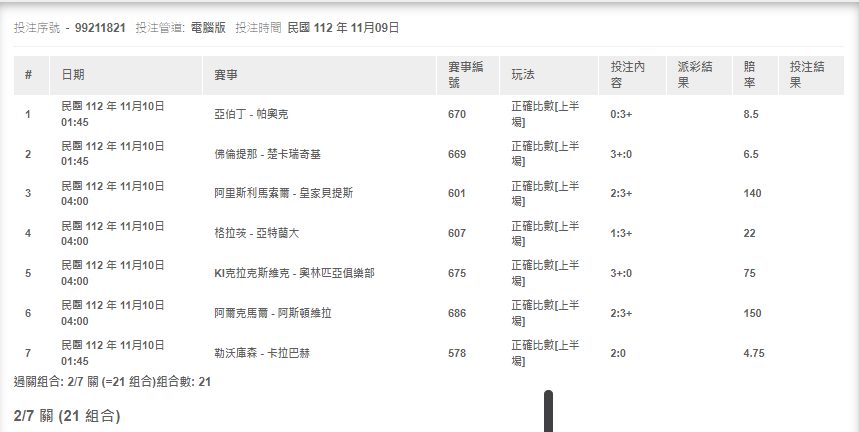Click odds value 4.75
Viewport: 859px width, 432px height.
click(x=754, y=353)
